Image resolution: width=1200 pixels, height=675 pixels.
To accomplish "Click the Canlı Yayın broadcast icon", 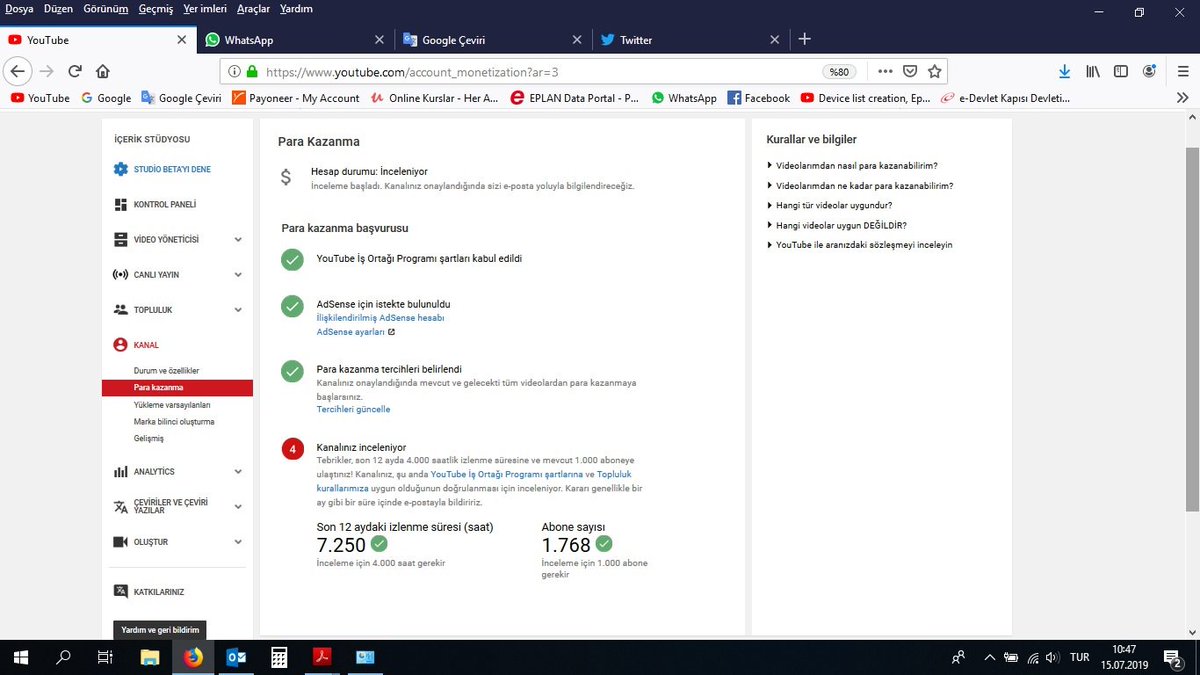I will pos(120,274).
